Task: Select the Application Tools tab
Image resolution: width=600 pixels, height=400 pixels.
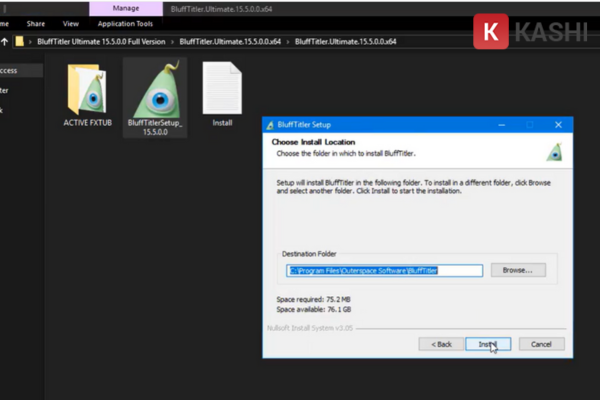Action: click(124, 23)
